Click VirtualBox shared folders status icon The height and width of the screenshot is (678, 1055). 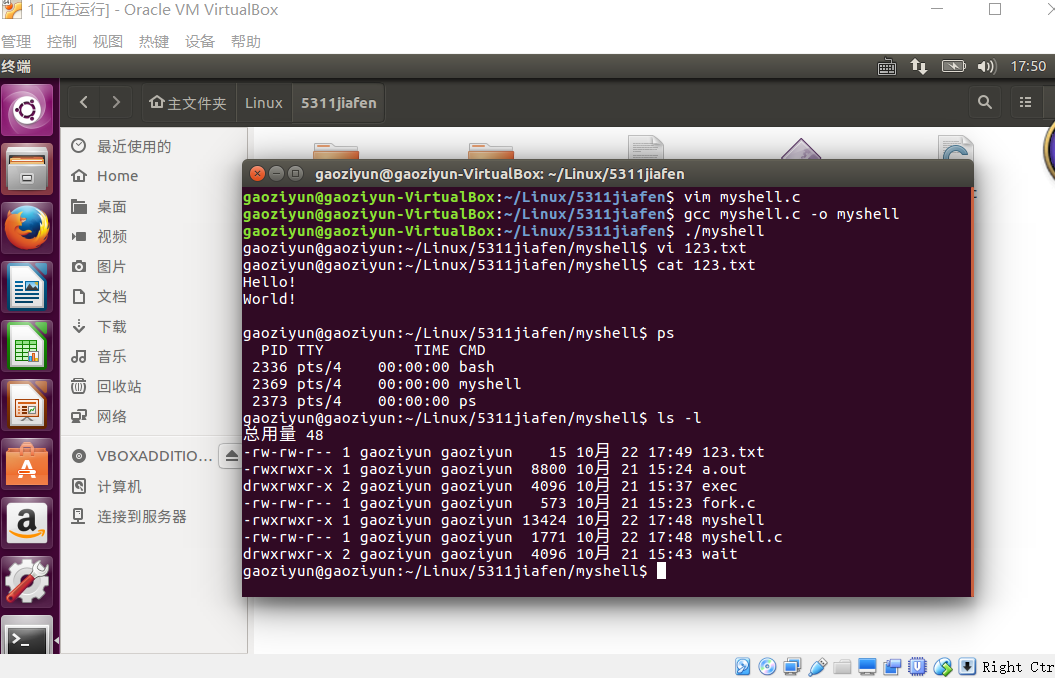tap(842, 667)
